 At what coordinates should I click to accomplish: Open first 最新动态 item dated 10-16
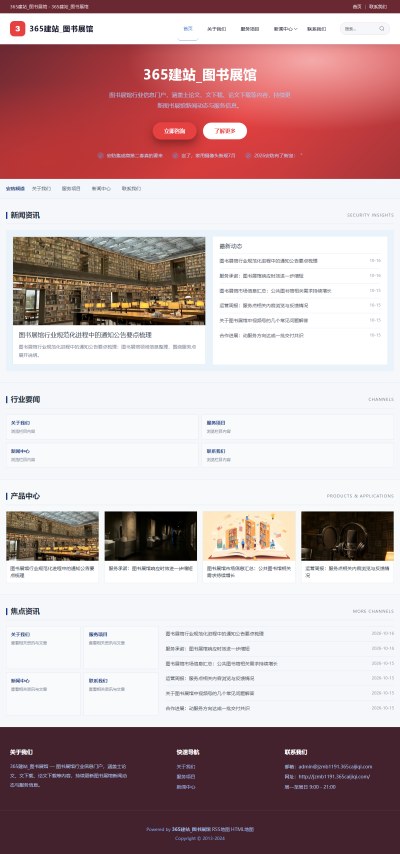tap(300, 261)
